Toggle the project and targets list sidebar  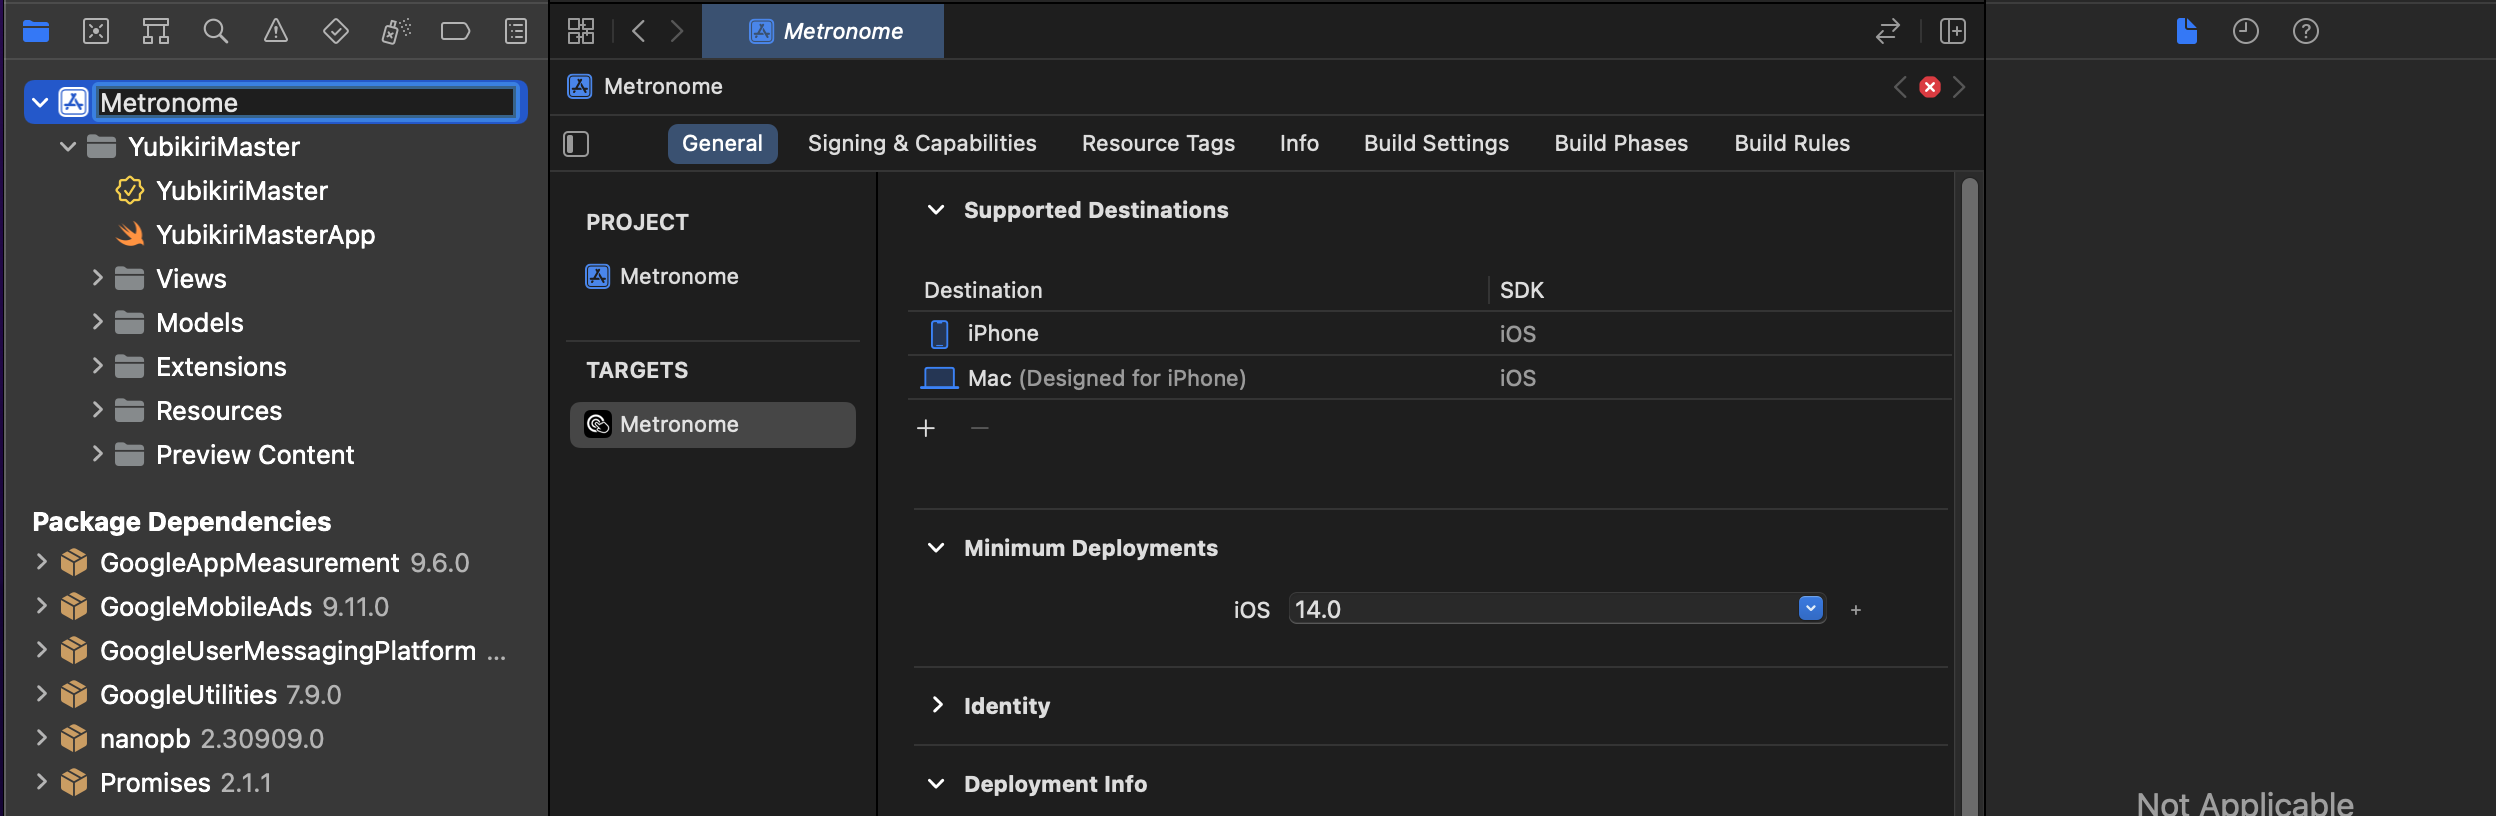click(x=577, y=144)
